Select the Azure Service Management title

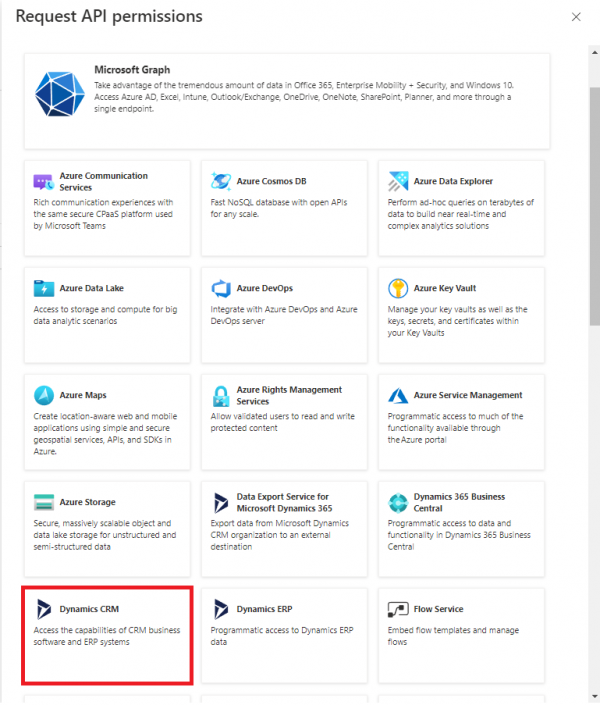point(468,395)
